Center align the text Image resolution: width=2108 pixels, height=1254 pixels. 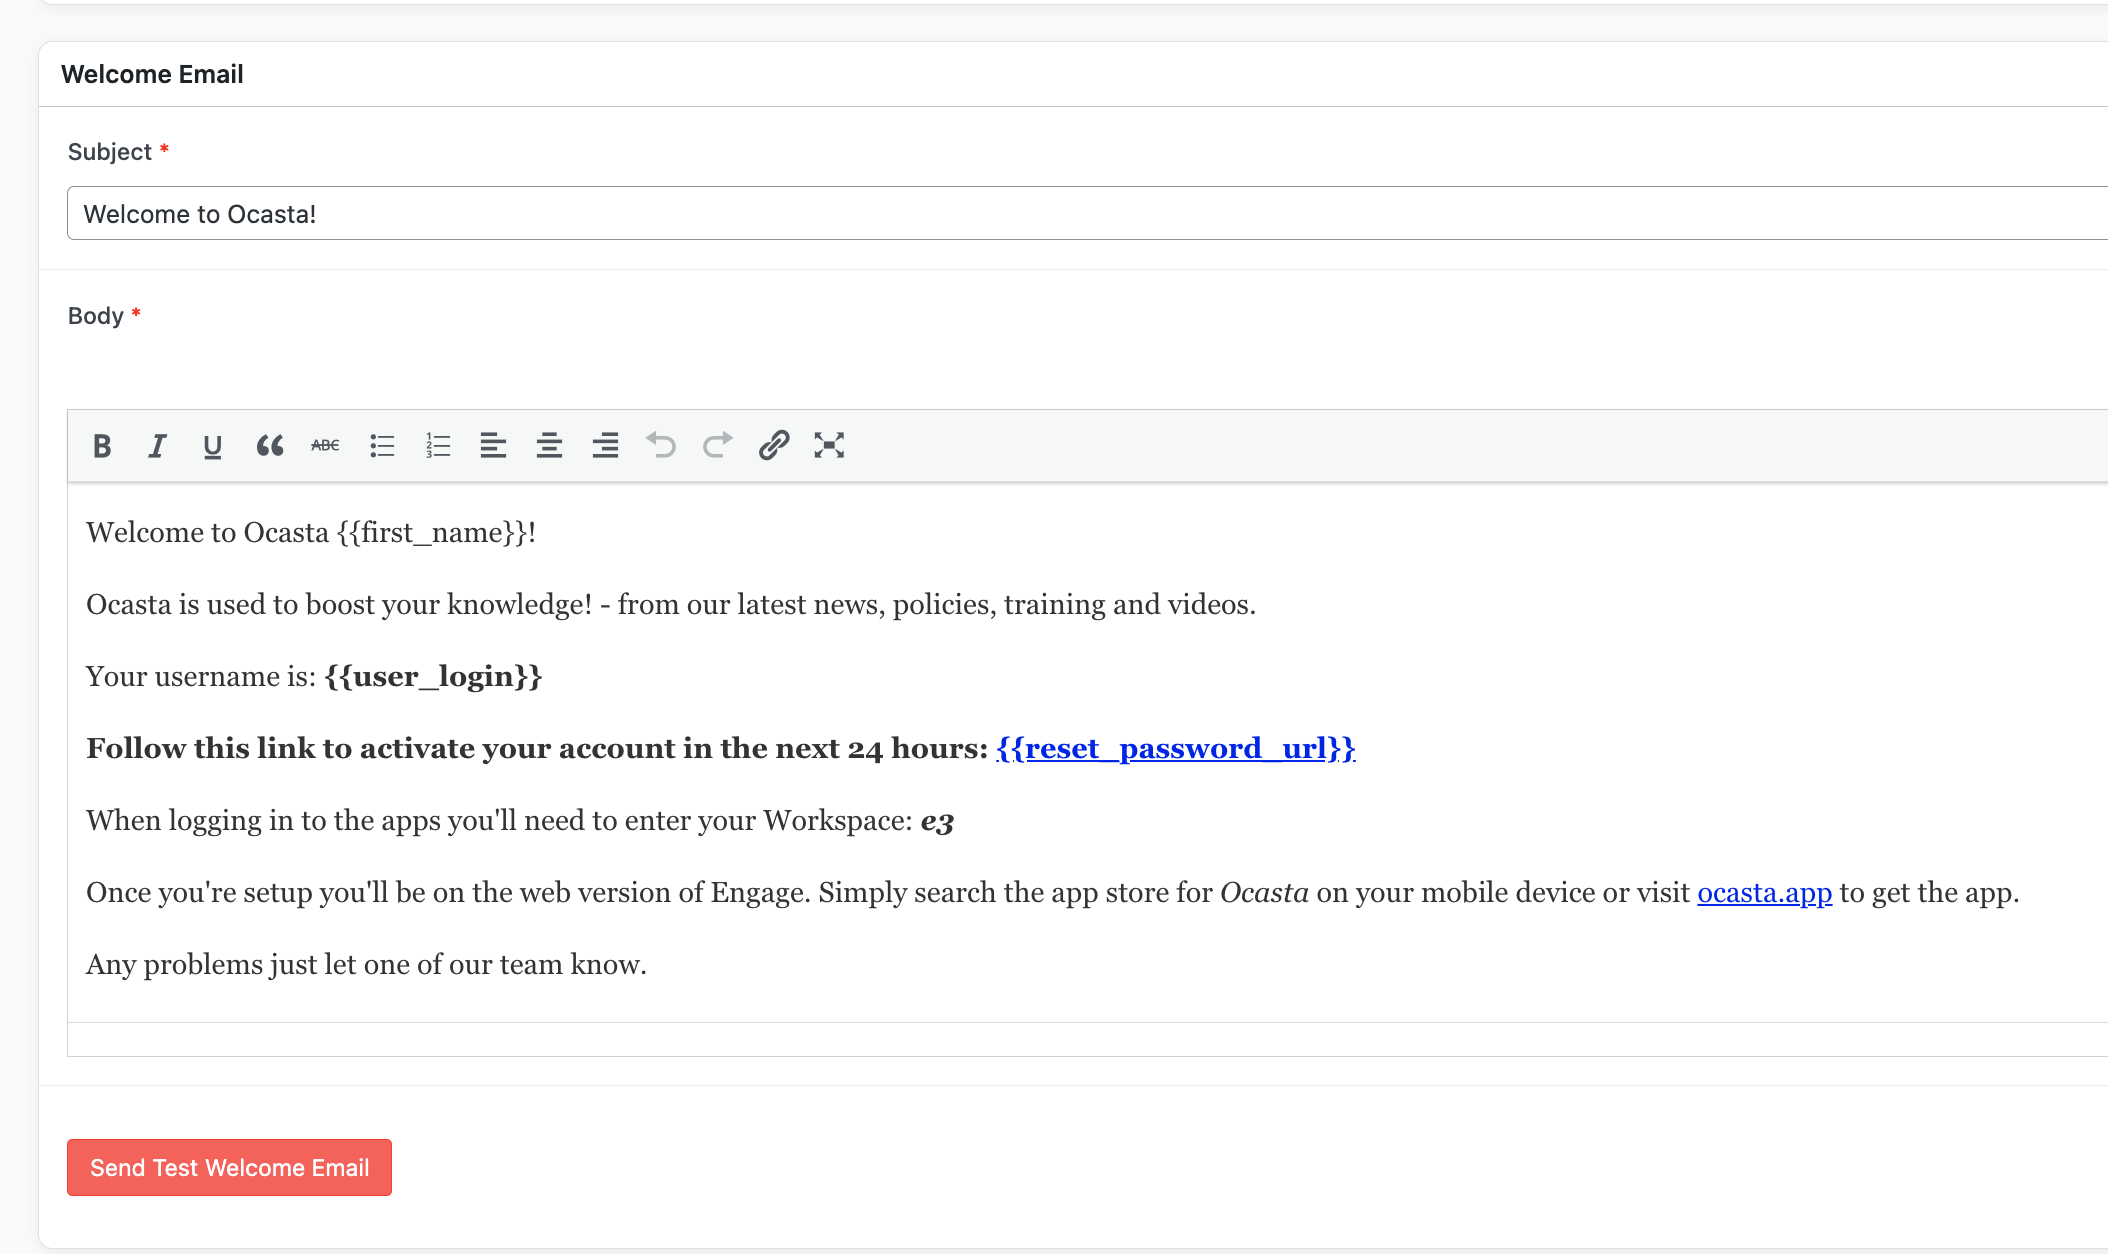(549, 446)
